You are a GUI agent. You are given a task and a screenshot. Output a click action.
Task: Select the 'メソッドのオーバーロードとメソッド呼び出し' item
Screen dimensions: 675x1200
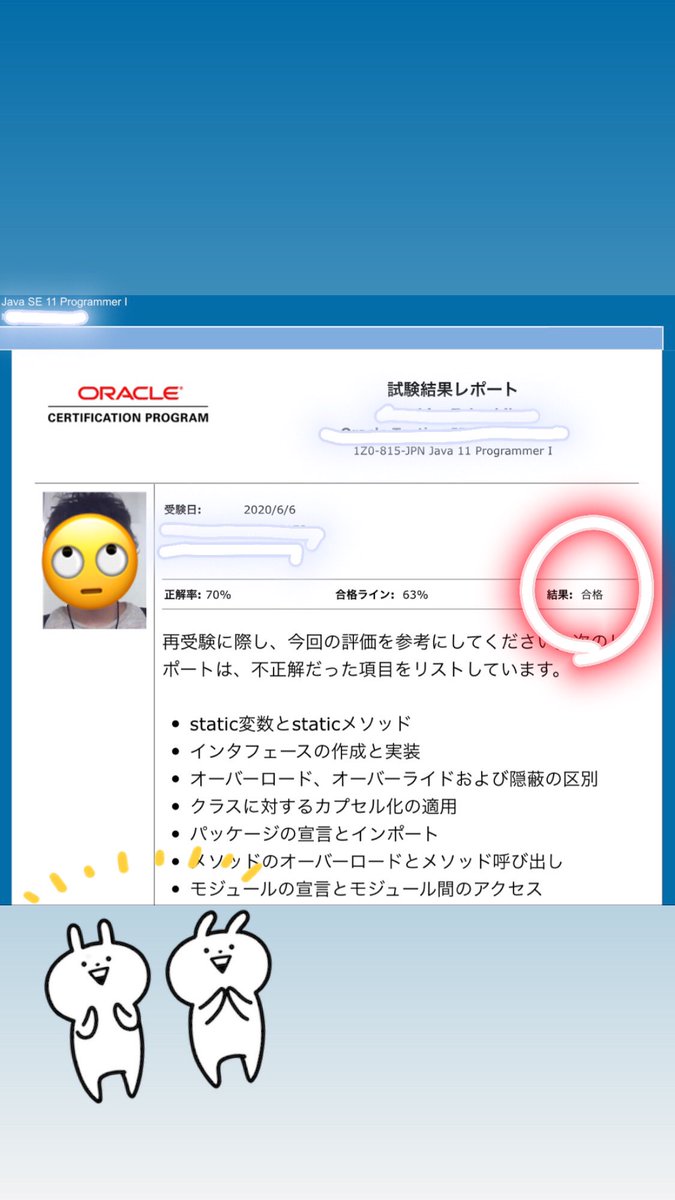376,861
